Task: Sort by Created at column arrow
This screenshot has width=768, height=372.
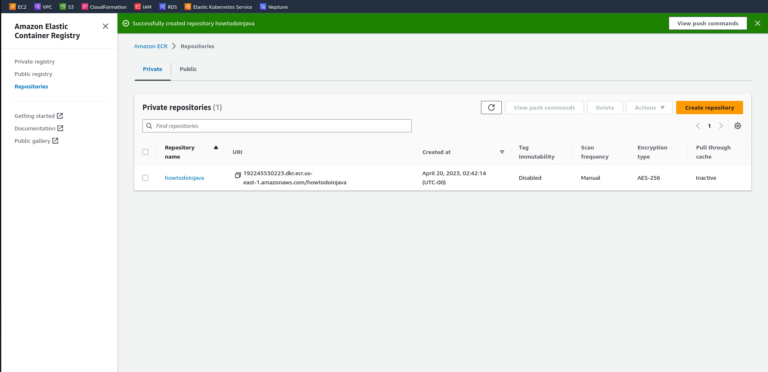Action: click(x=502, y=152)
